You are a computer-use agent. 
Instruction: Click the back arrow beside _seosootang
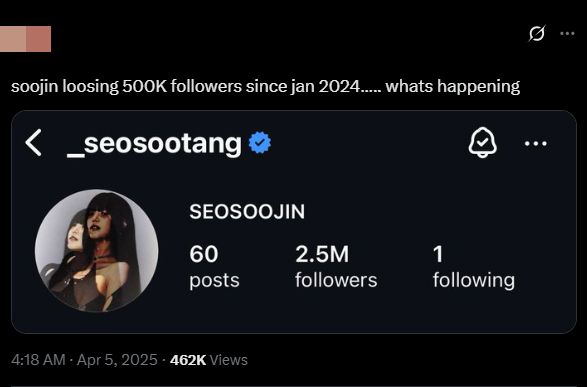click(33, 143)
